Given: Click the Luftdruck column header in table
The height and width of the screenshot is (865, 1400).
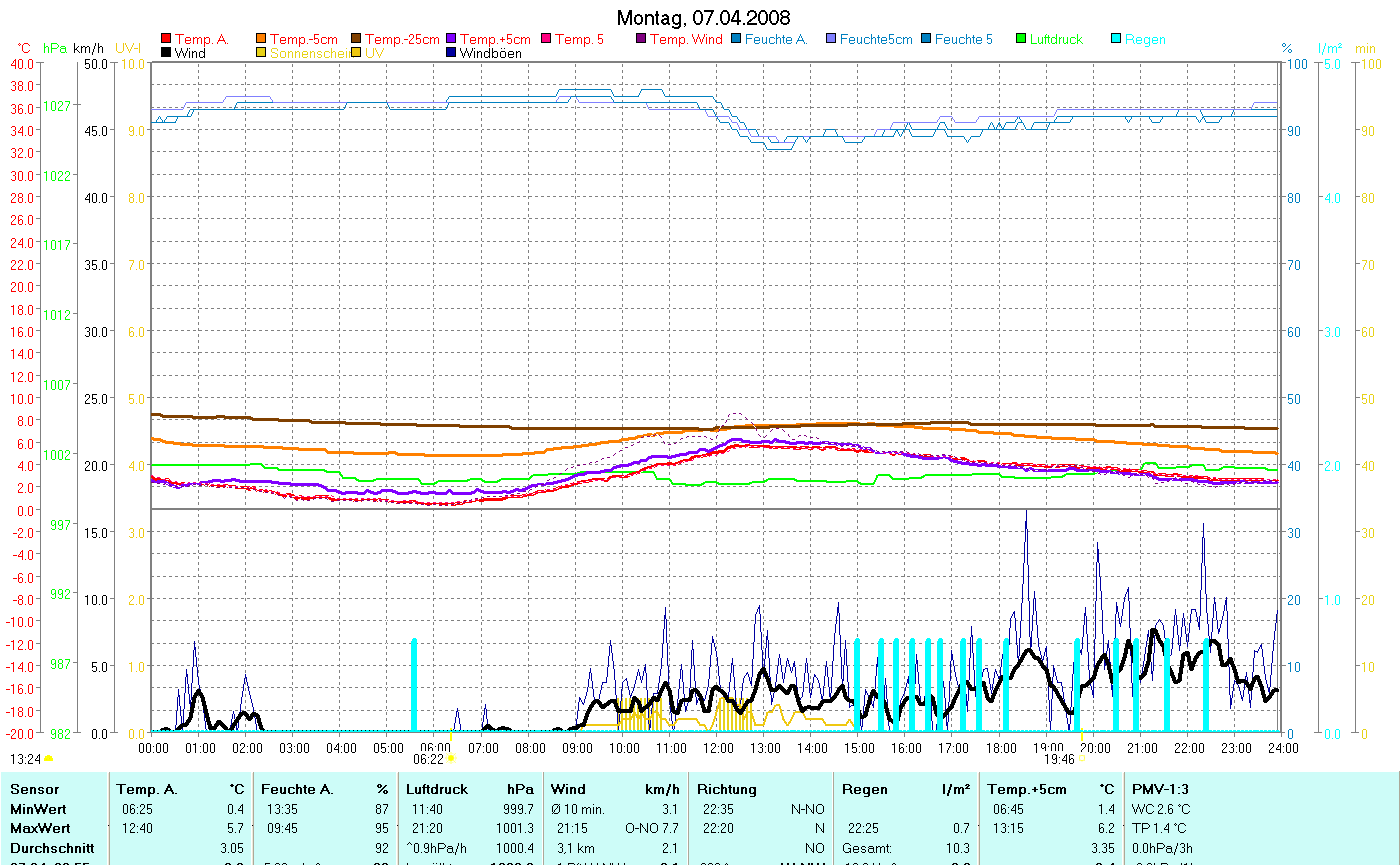Looking at the screenshot, I should tap(436, 789).
